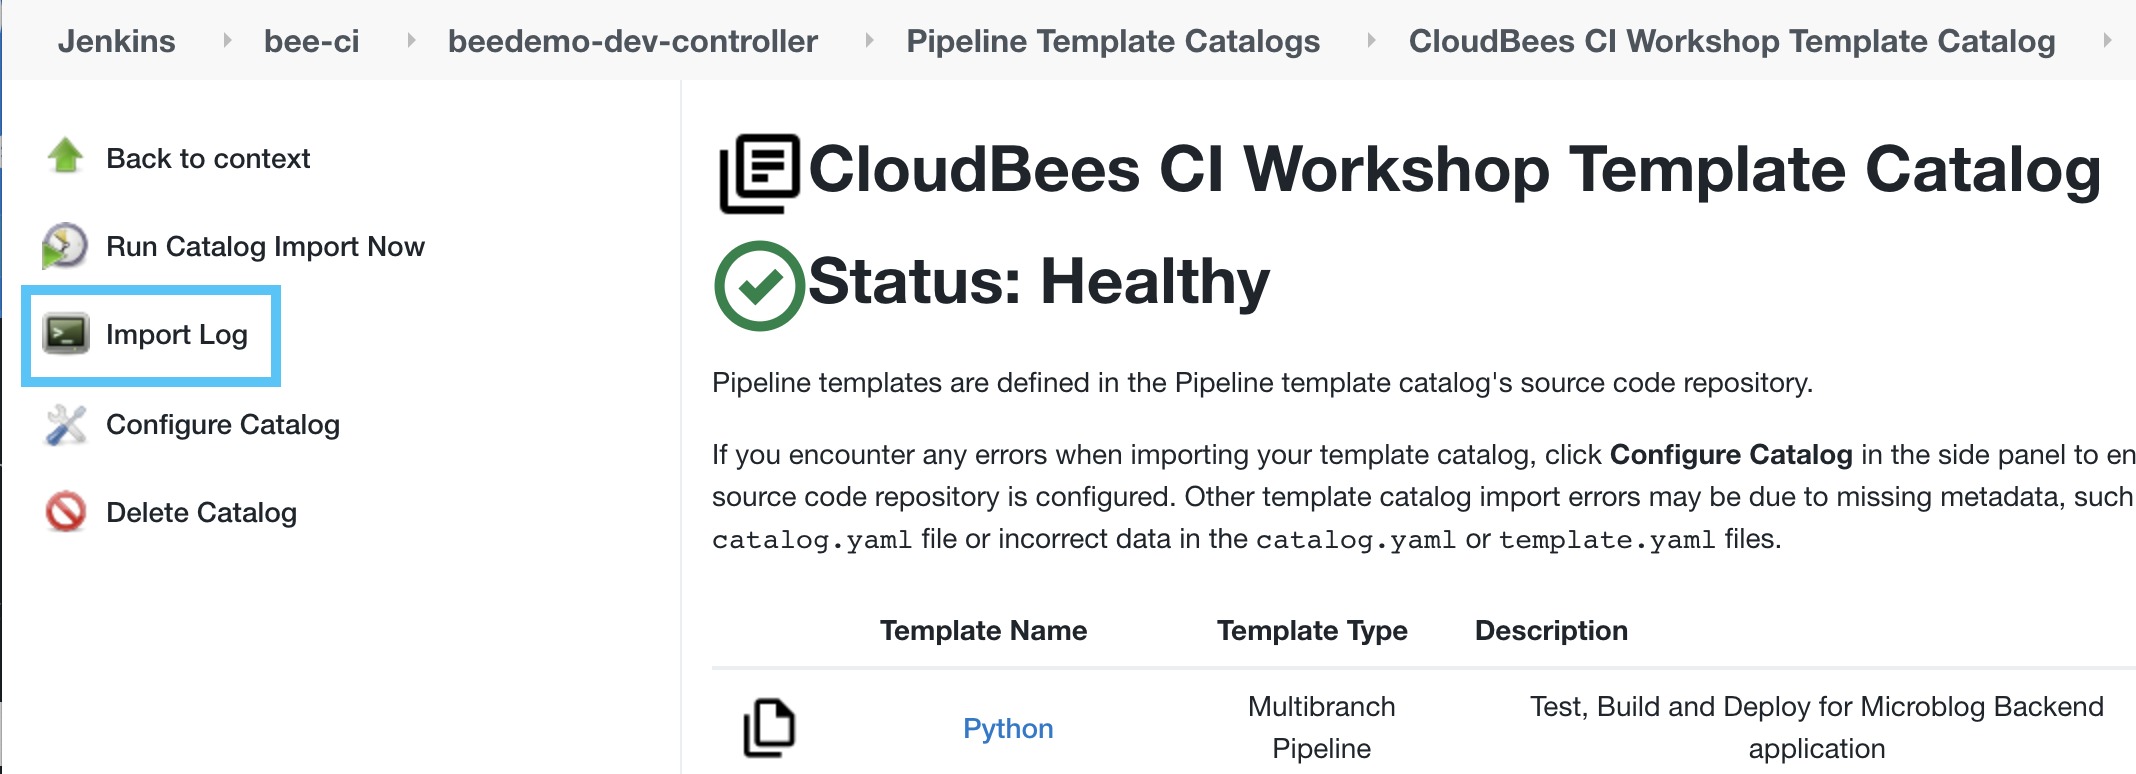Click the catalog icon beside the page title
This screenshot has height=774, width=2136.
click(x=760, y=173)
